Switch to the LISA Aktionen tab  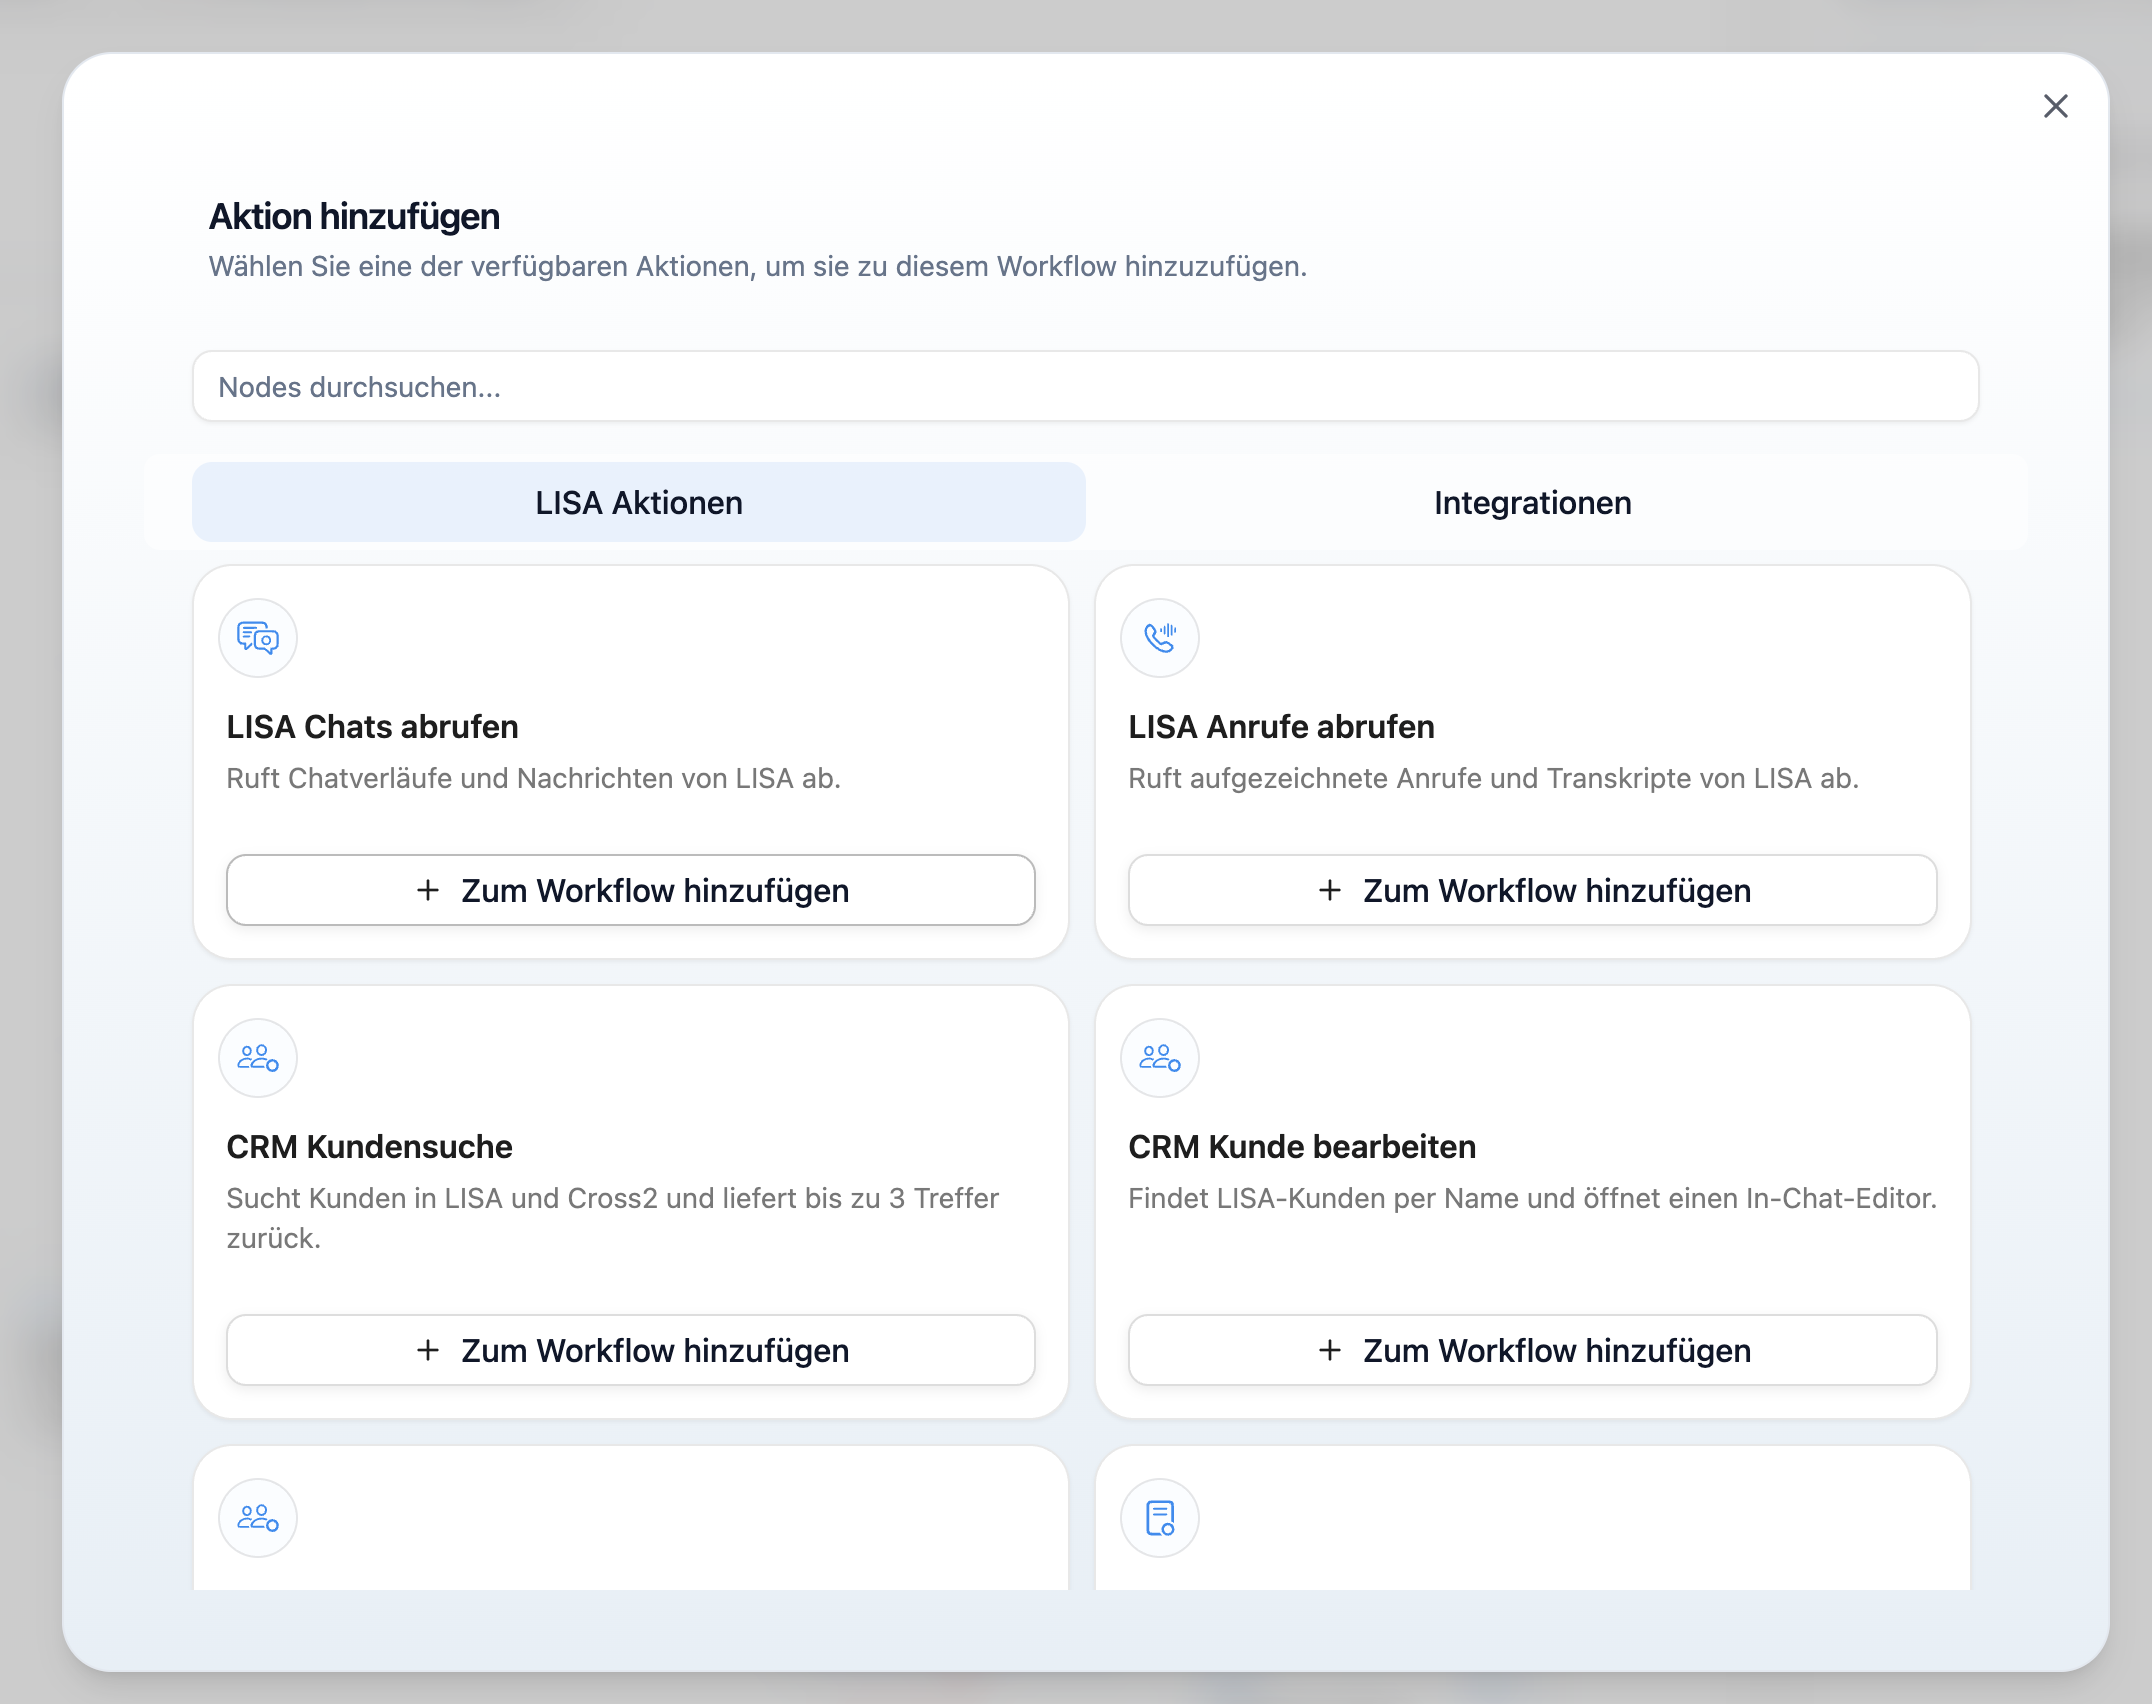[x=638, y=502]
